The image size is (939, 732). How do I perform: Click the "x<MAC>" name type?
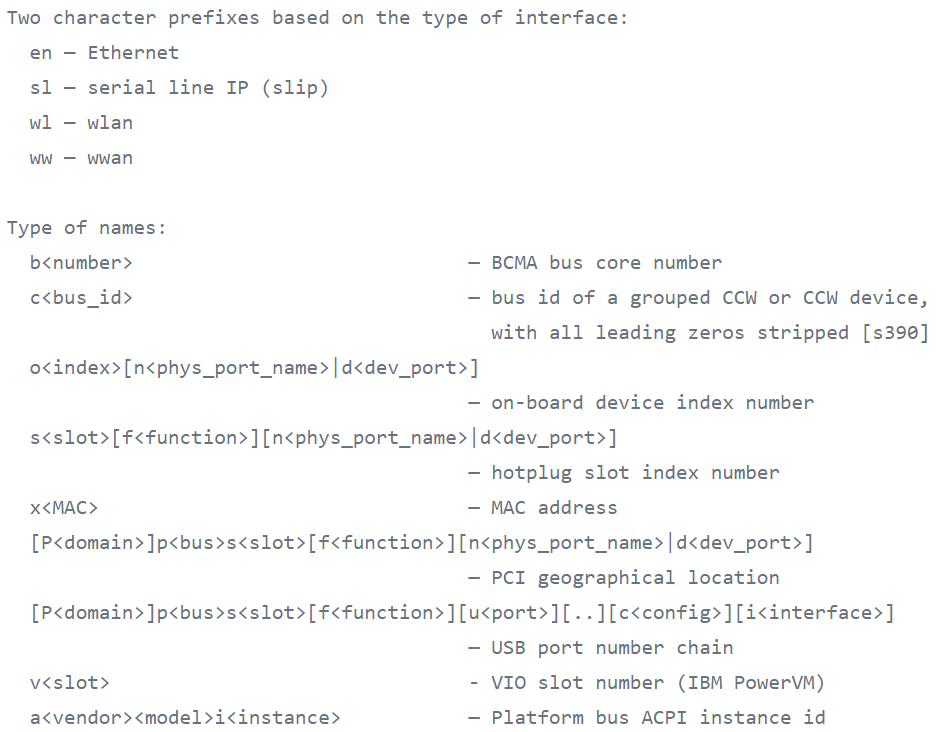tap(64, 508)
